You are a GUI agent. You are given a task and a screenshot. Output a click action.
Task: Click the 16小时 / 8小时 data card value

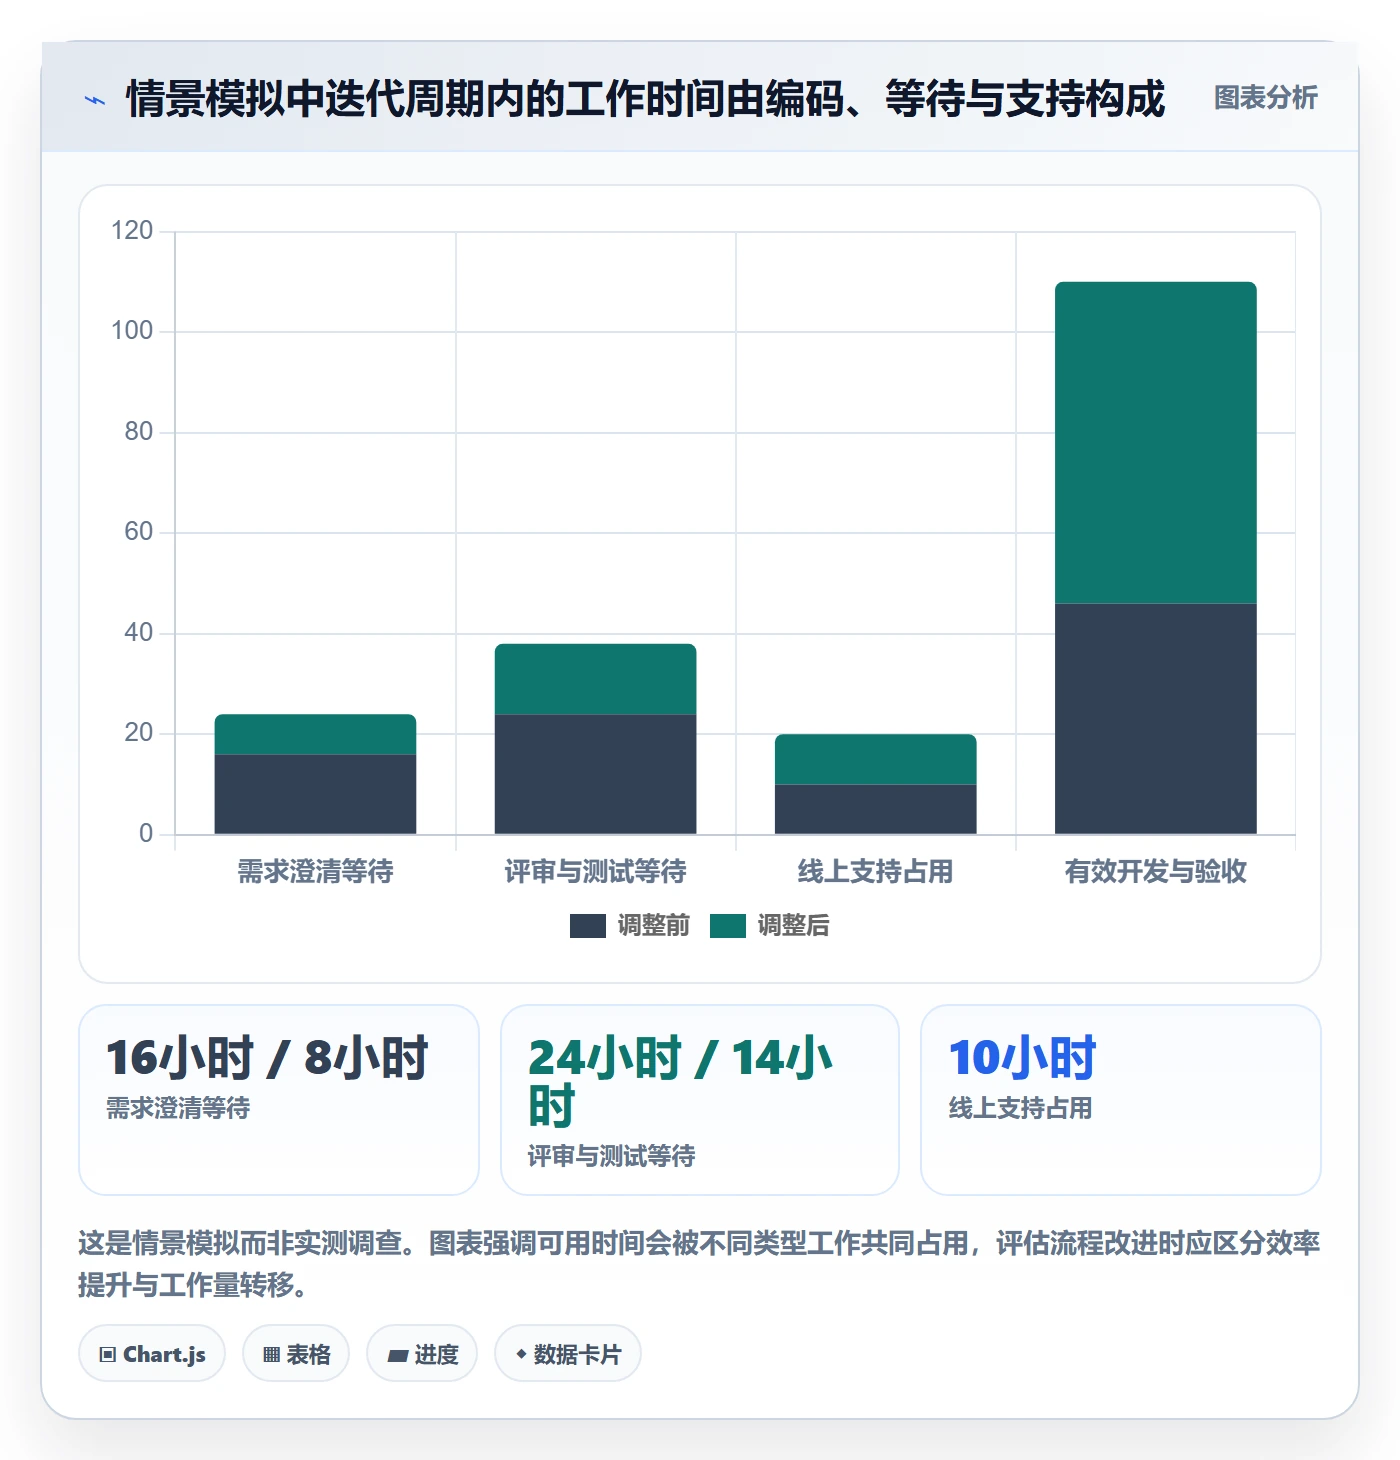267,1058
